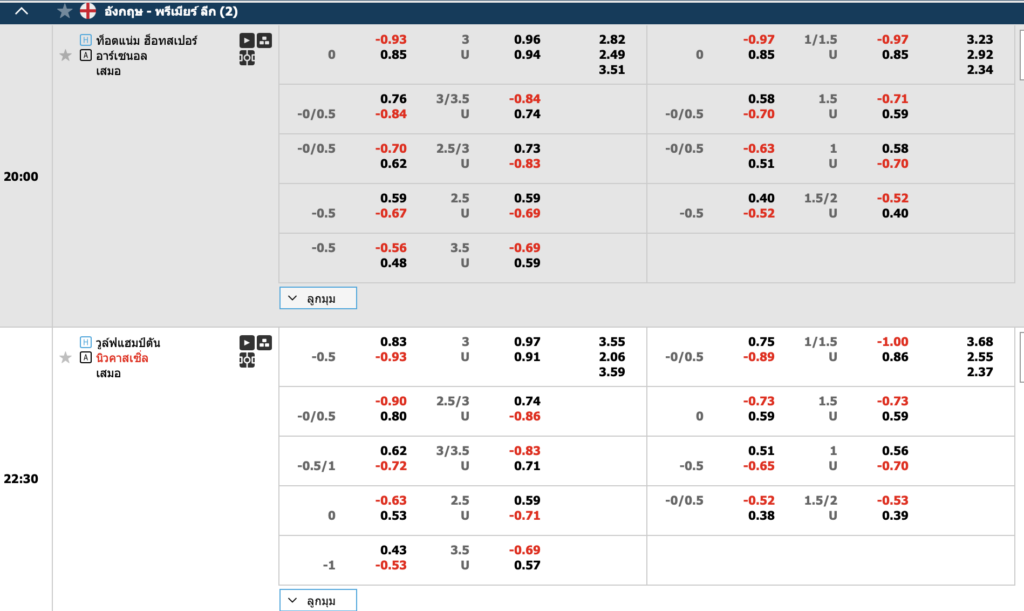Screen dimensions: 1024x611
Task: Bet over 3 goals at 0.96
Action: pos(527,40)
